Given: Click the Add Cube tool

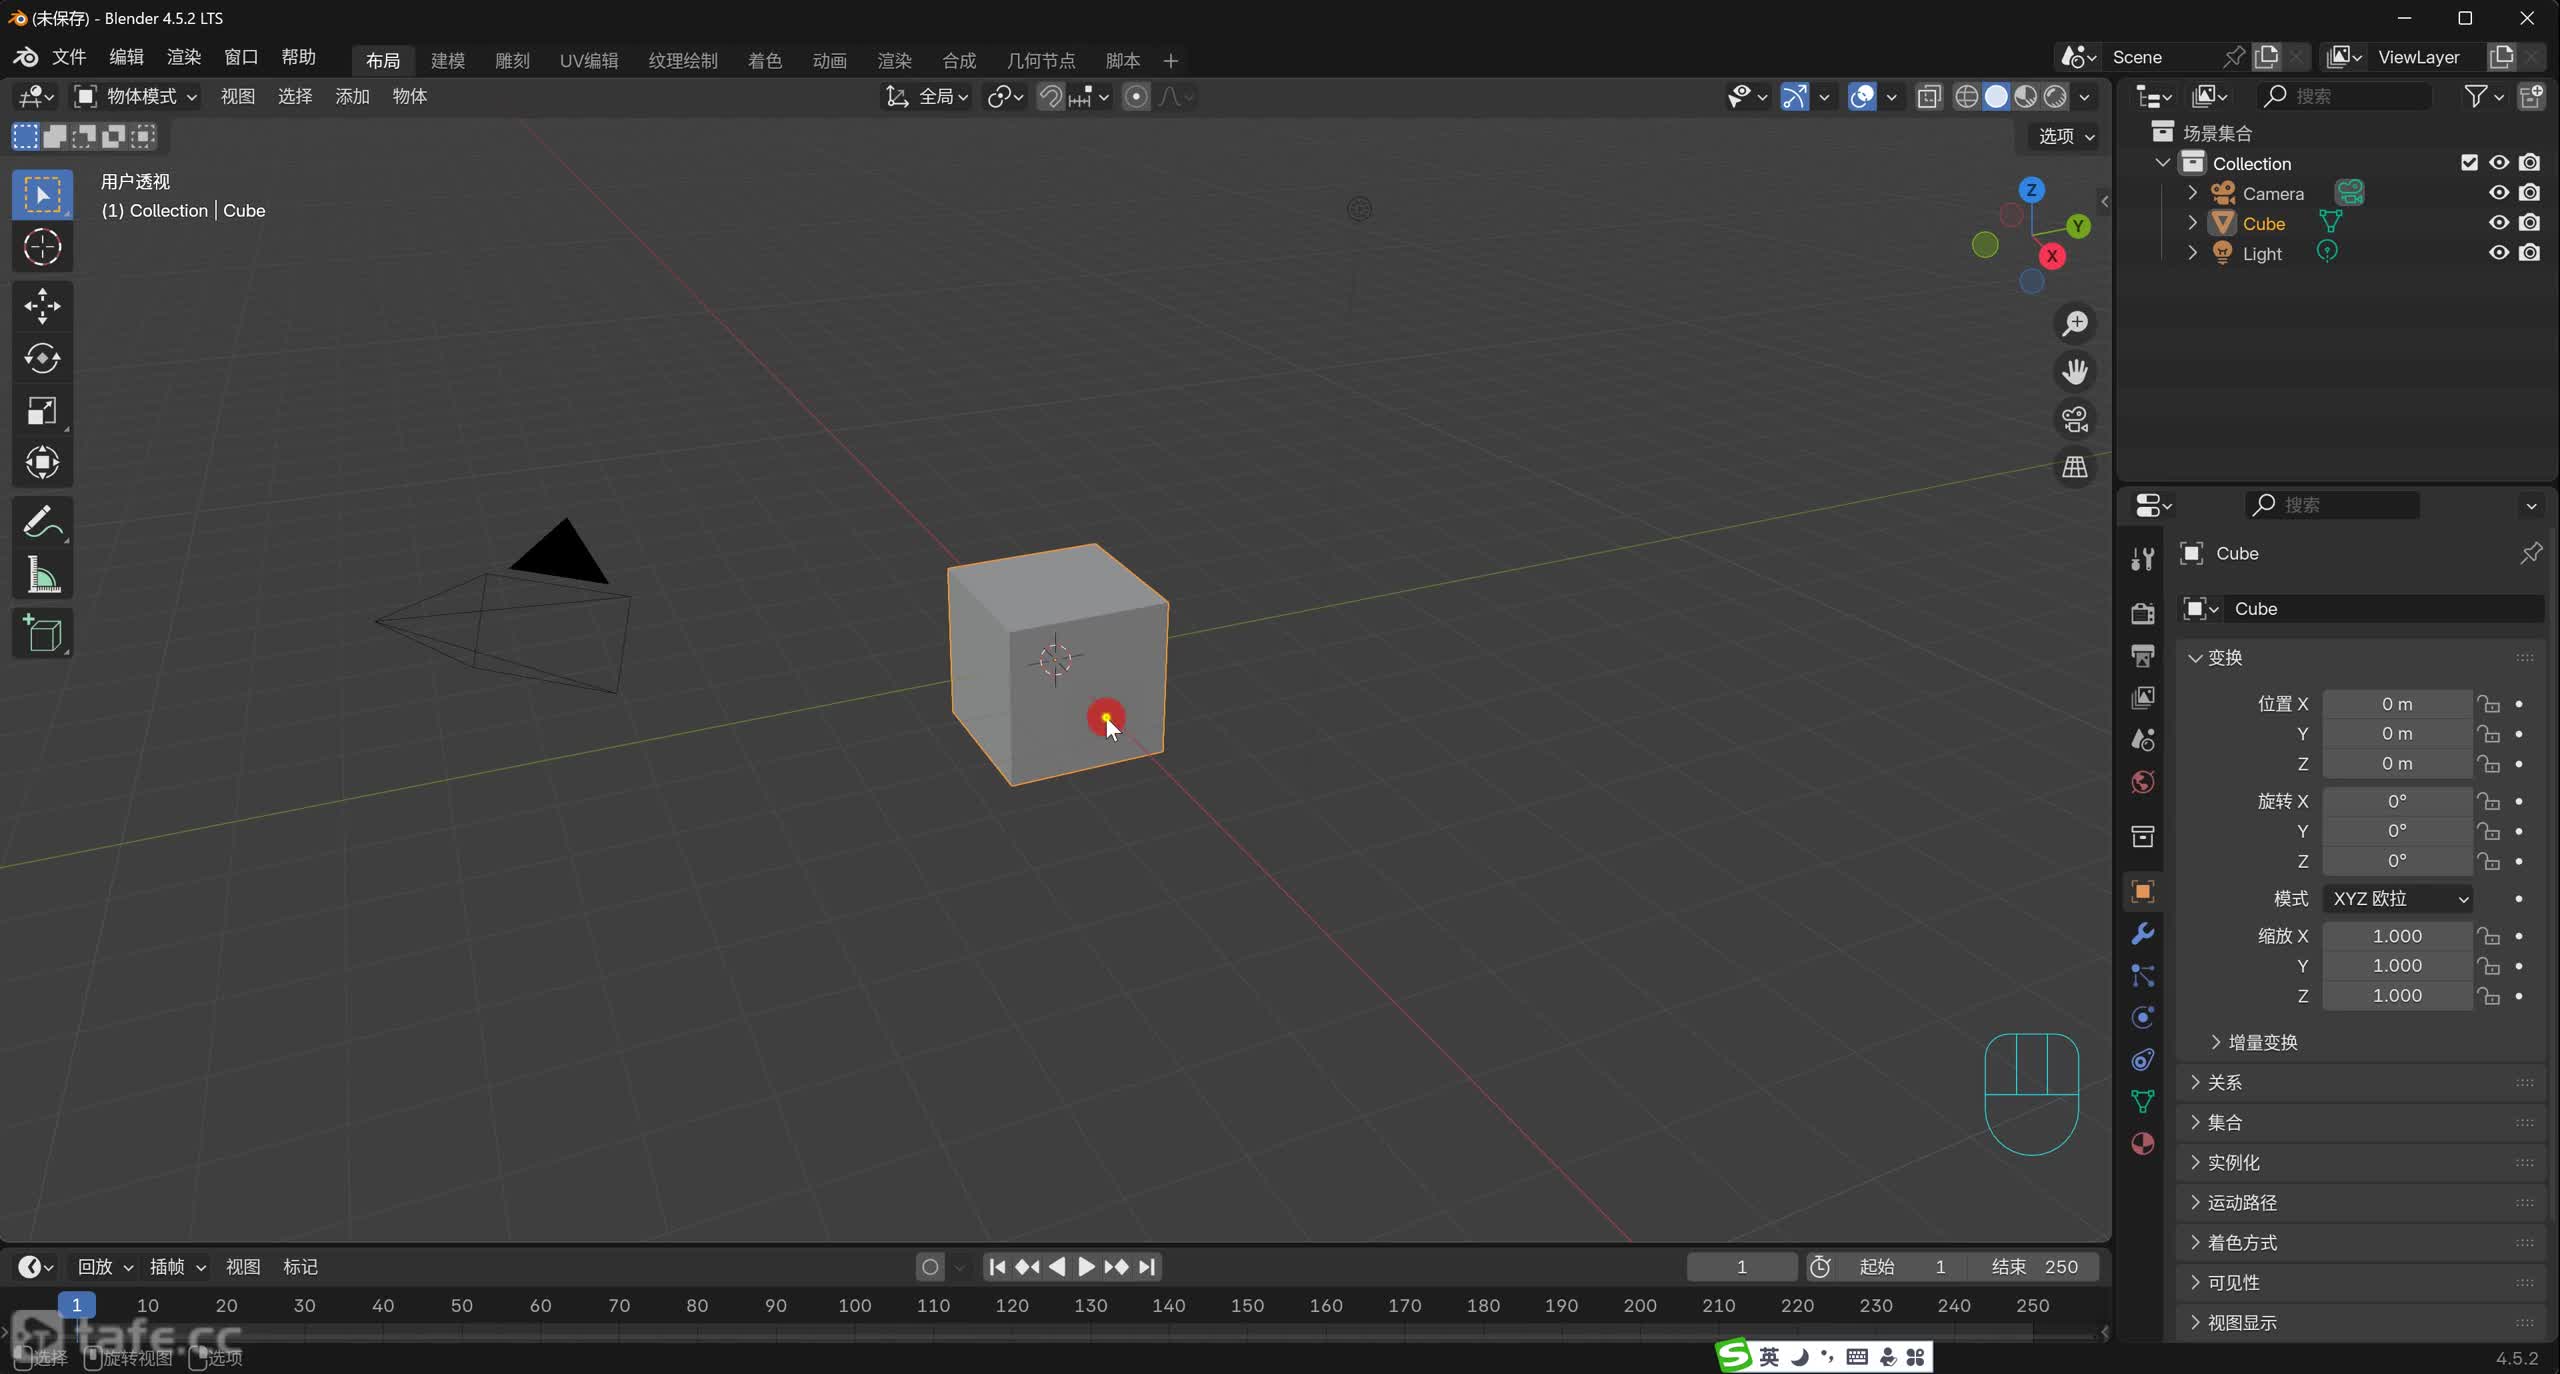Looking at the screenshot, I should (42, 634).
